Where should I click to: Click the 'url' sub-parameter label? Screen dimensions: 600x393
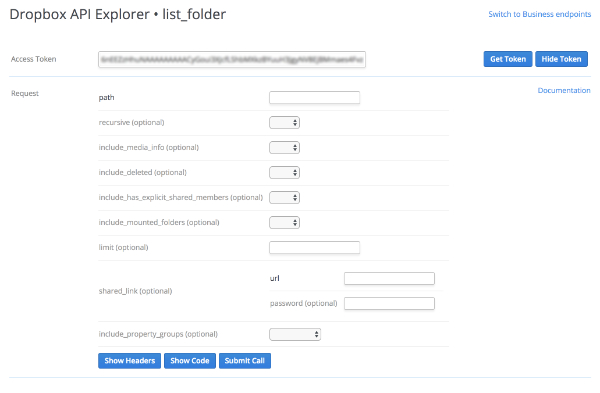point(274,278)
